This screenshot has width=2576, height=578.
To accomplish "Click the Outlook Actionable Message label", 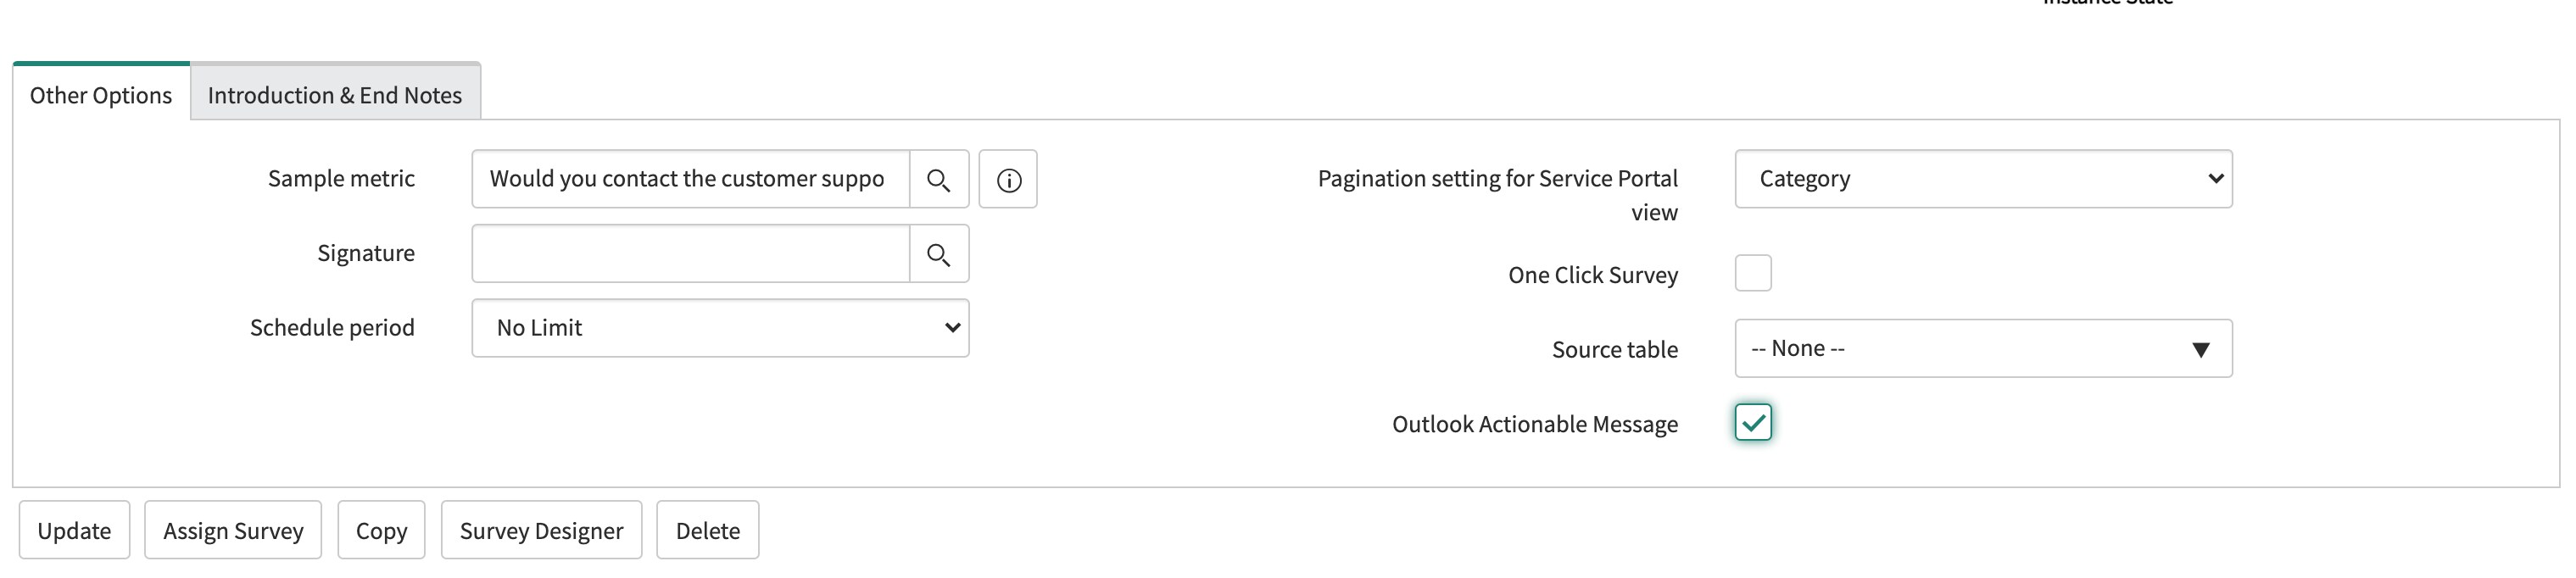I will click(1535, 424).
